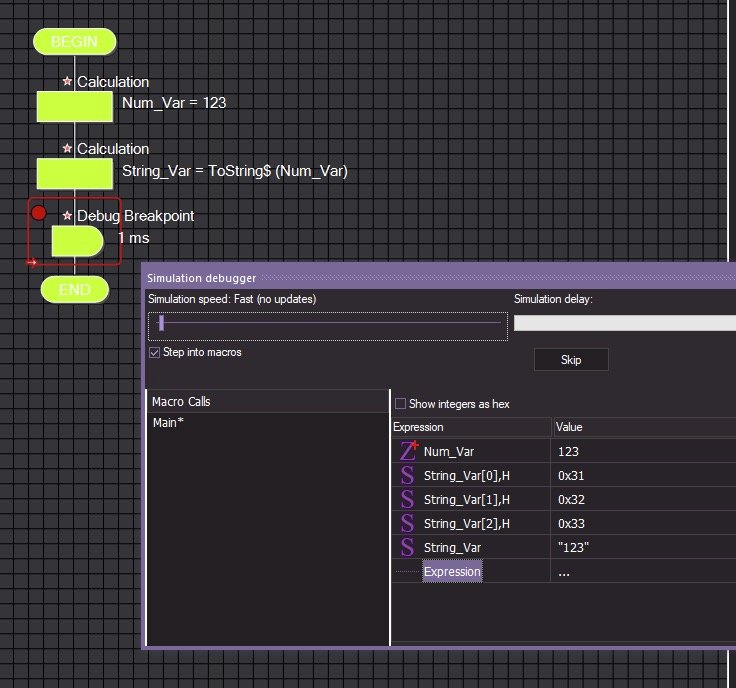Viewport: 736px width, 688px height.
Task: Click the S icon for String_Var[0],H
Action: 407,475
